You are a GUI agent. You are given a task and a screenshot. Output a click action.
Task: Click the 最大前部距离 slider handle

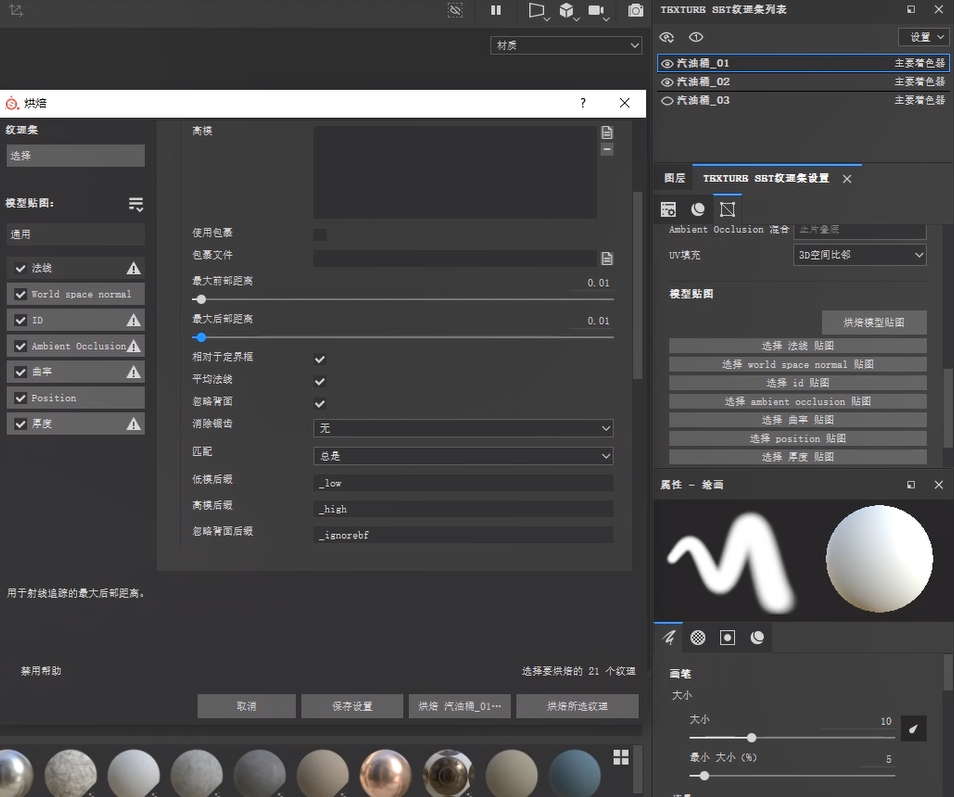[201, 299]
